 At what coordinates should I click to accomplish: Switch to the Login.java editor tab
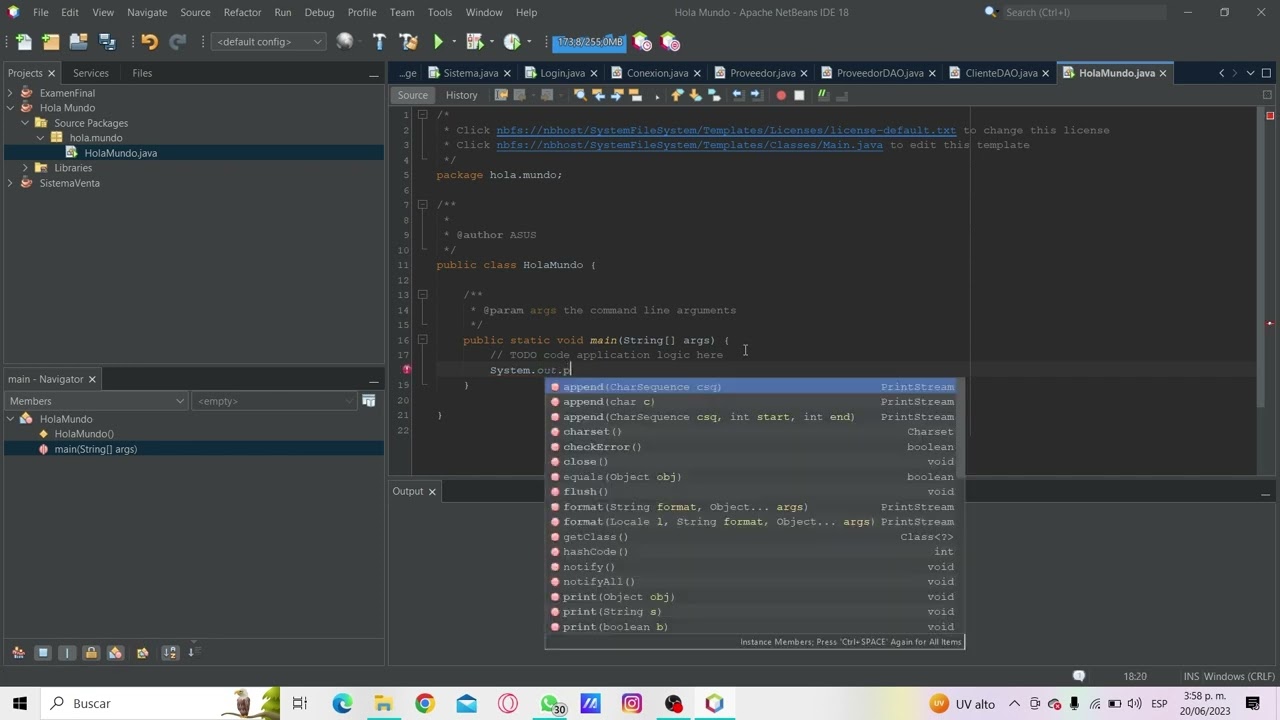click(562, 73)
